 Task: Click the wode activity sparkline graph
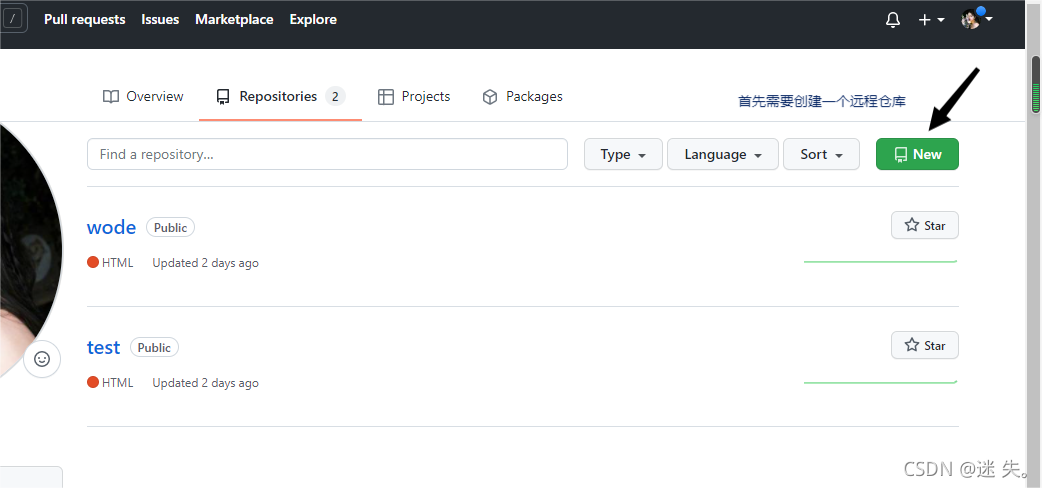click(881, 261)
